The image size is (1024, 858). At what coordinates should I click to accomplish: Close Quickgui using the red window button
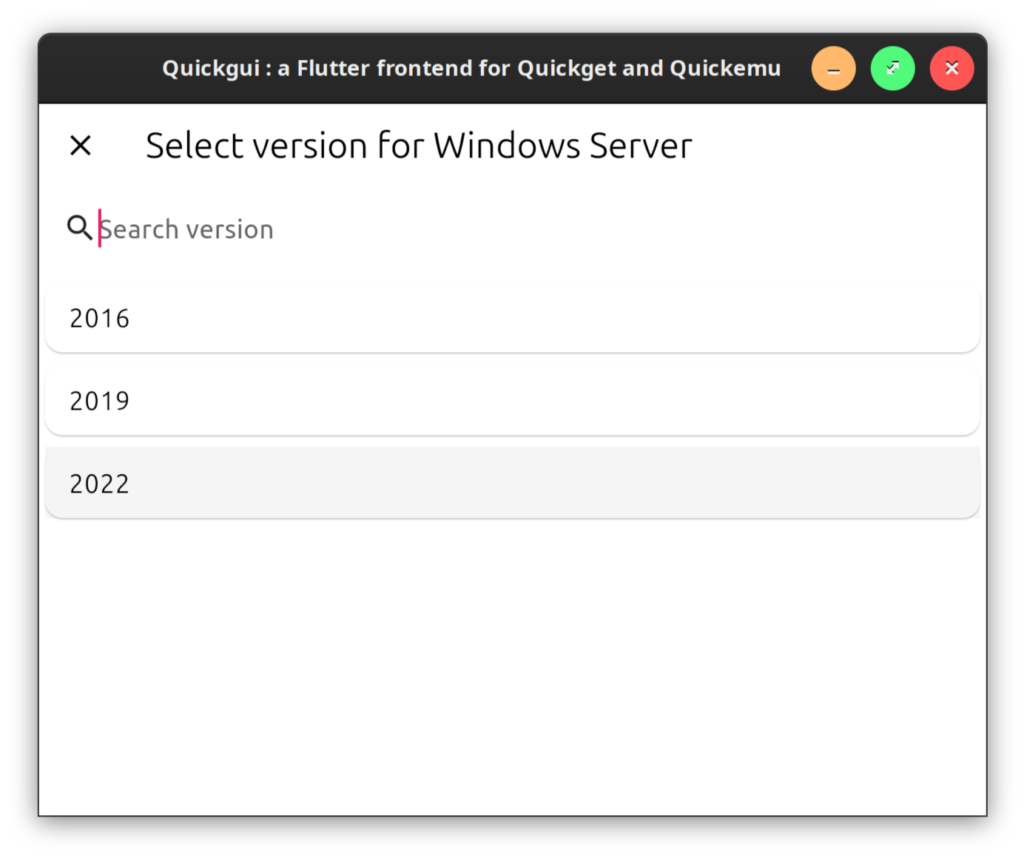(951, 69)
